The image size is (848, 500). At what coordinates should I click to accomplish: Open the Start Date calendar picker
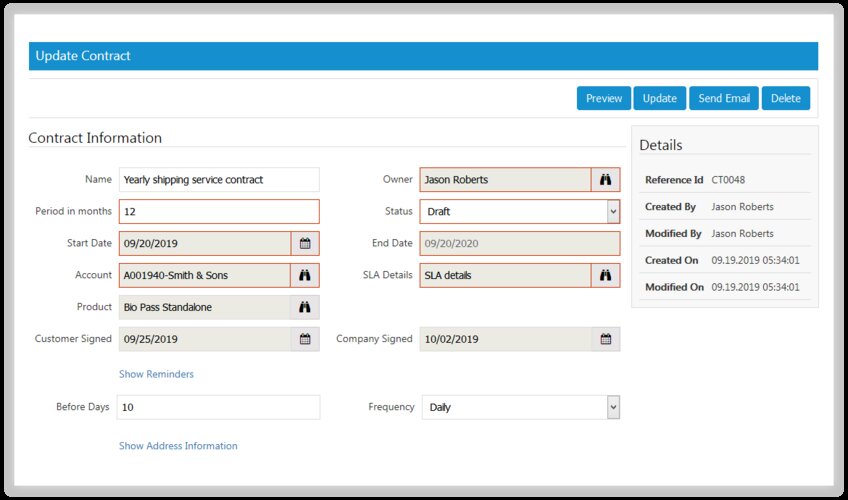click(305, 243)
